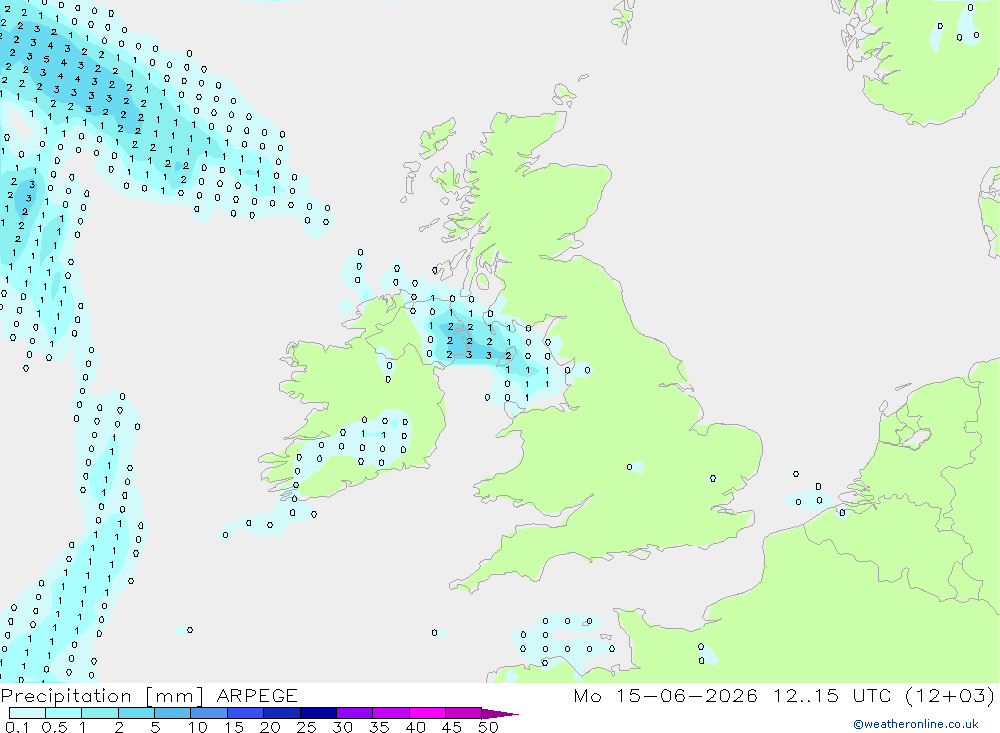Select the 15 label on the scale

tap(234, 727)
